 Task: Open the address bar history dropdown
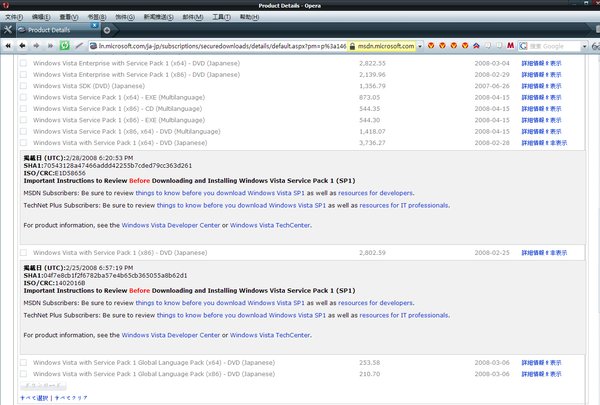tap(420, 46)
